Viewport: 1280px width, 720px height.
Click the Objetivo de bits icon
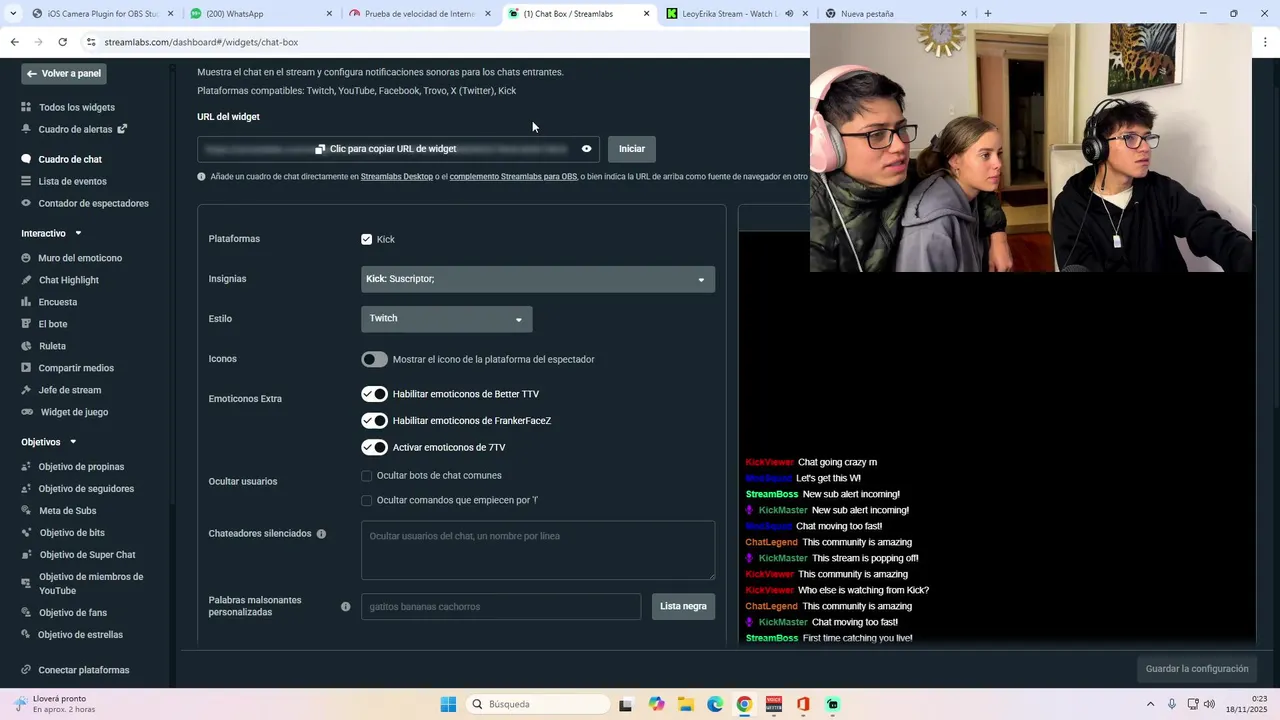coord(26,533)
